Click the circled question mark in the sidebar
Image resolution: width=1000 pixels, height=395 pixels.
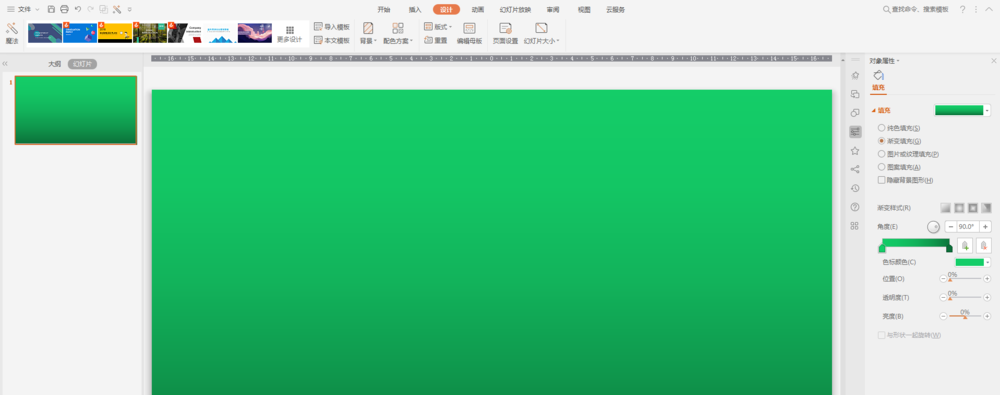tap(855, 207)
